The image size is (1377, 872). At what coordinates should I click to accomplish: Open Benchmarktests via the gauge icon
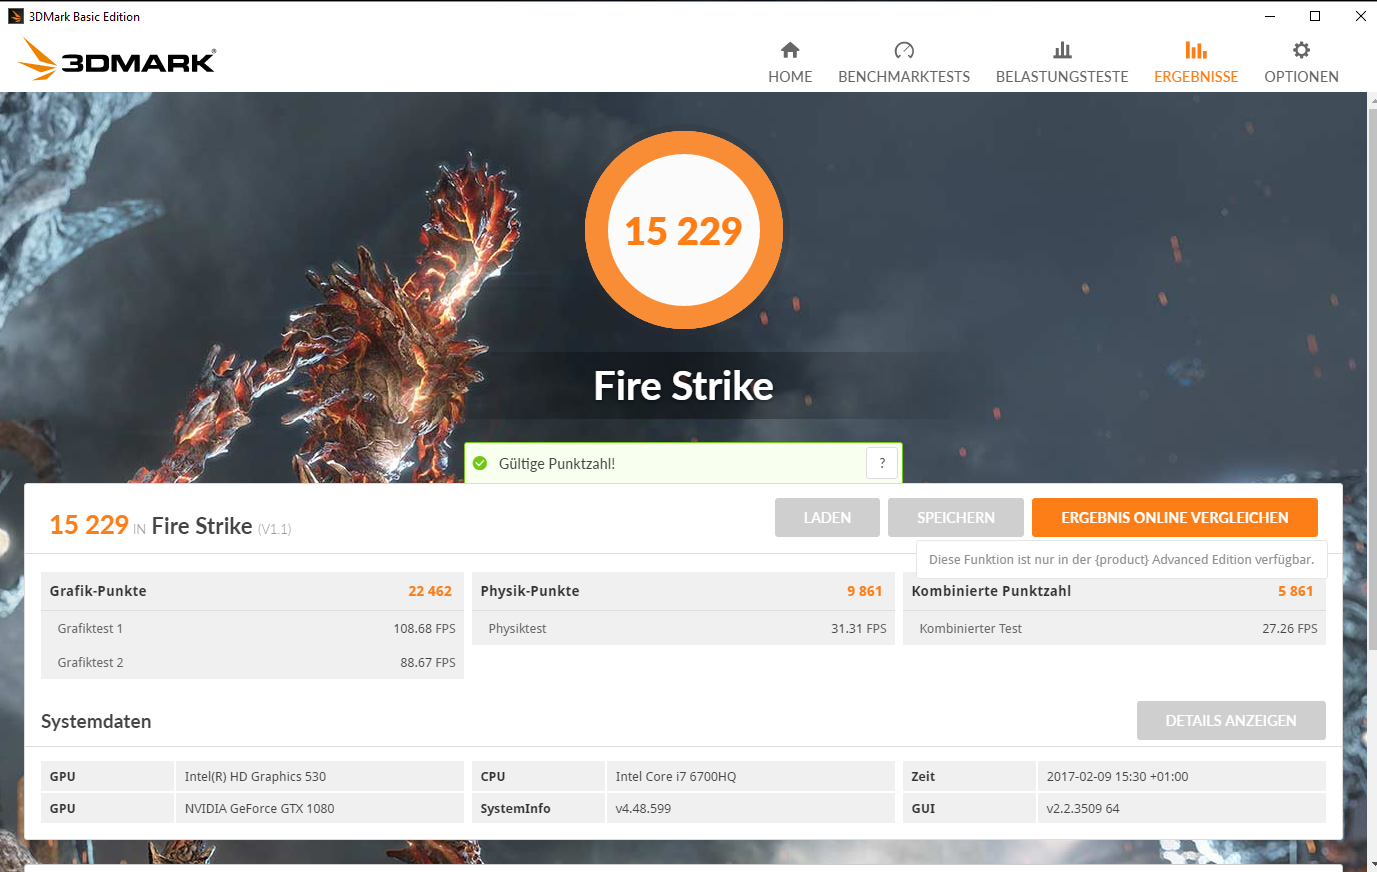904,50
